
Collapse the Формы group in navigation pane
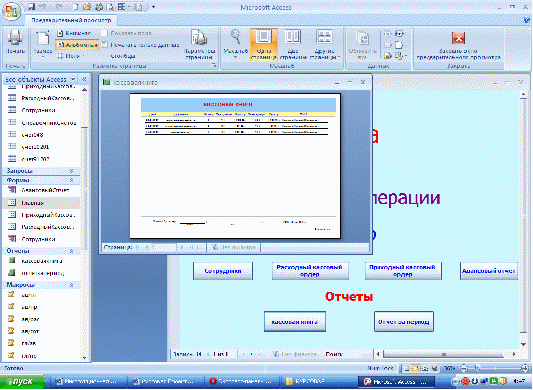pos(71,180)
